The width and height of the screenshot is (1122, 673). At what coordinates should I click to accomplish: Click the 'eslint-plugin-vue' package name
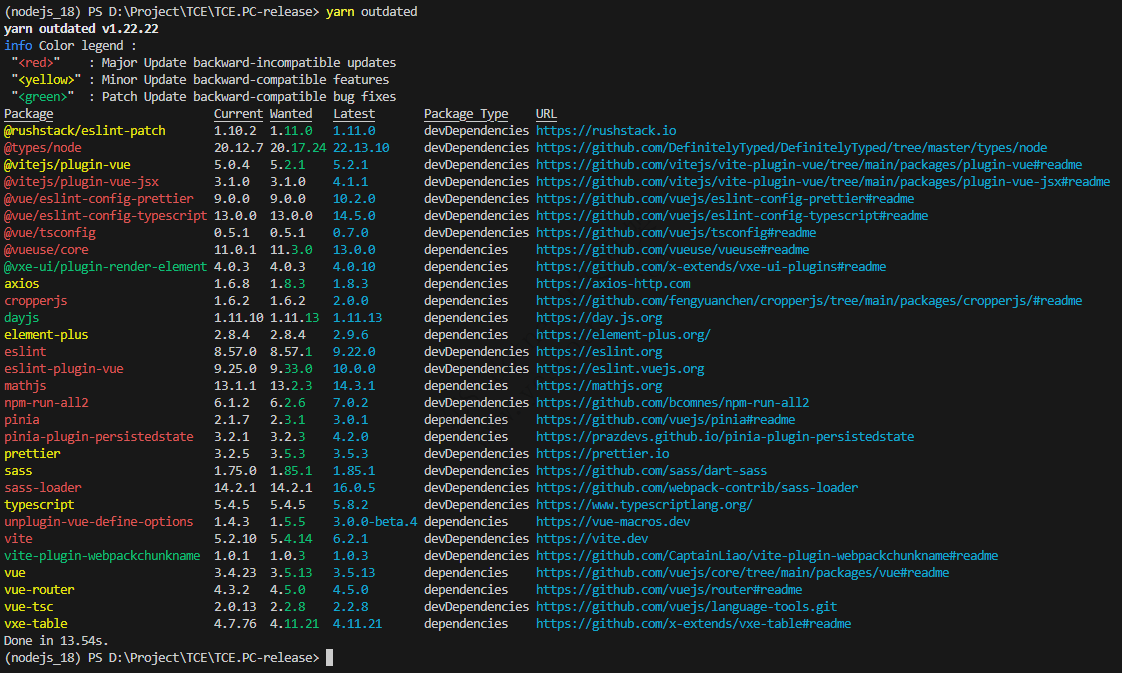tap(64, 369)
